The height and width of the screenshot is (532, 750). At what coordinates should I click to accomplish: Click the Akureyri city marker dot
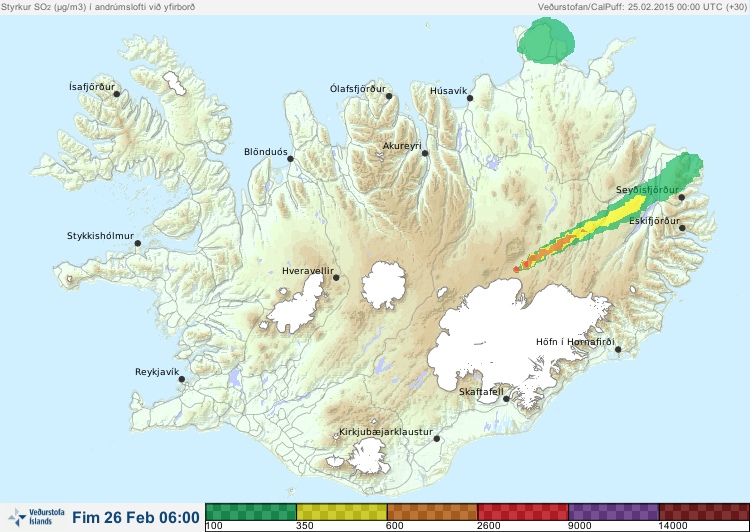pyautogui.click(x=425, y=153)
